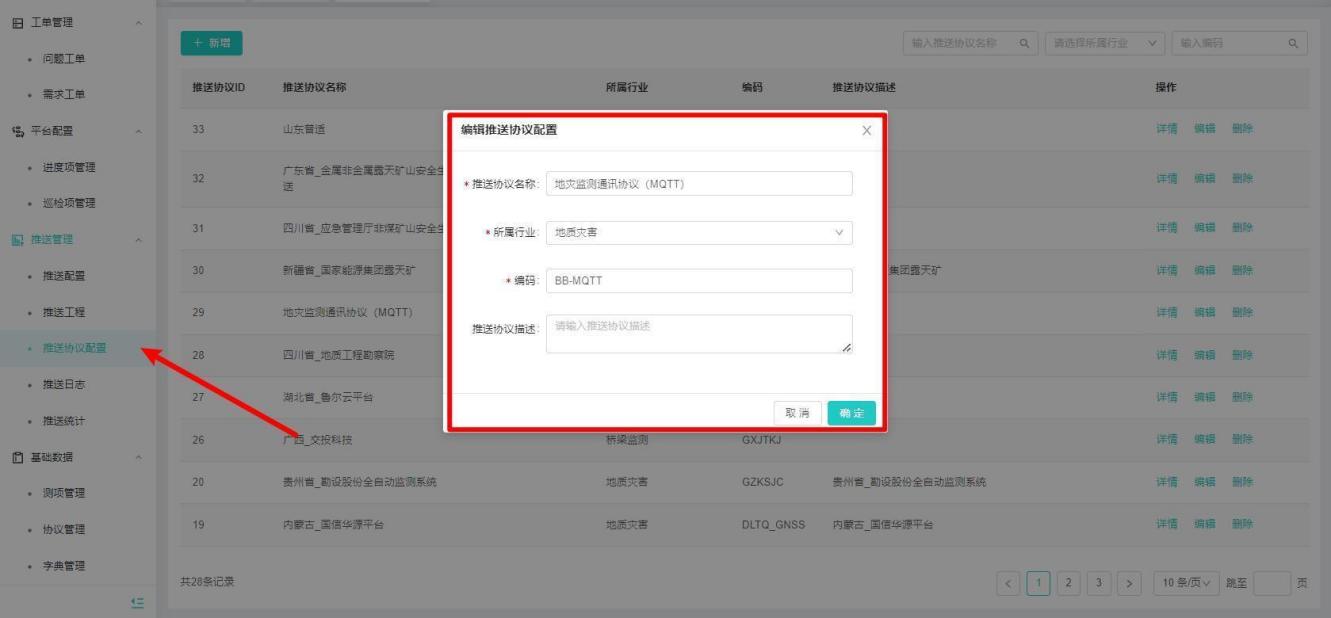Click the 推送协议描述 textarea
The image size is (1331, 618).
699,334
